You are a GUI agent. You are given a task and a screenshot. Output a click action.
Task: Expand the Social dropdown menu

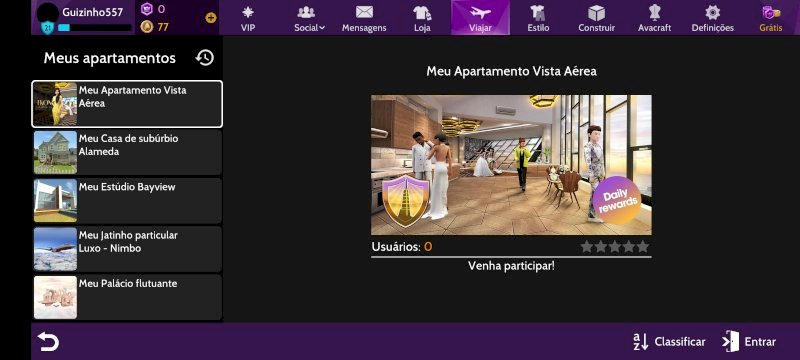click(309, 18)
